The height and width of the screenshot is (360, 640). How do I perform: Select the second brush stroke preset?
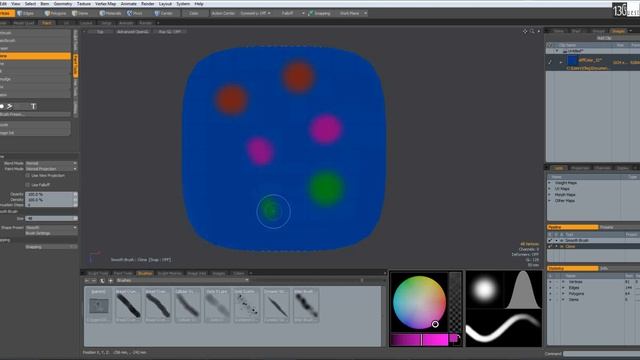128,305
